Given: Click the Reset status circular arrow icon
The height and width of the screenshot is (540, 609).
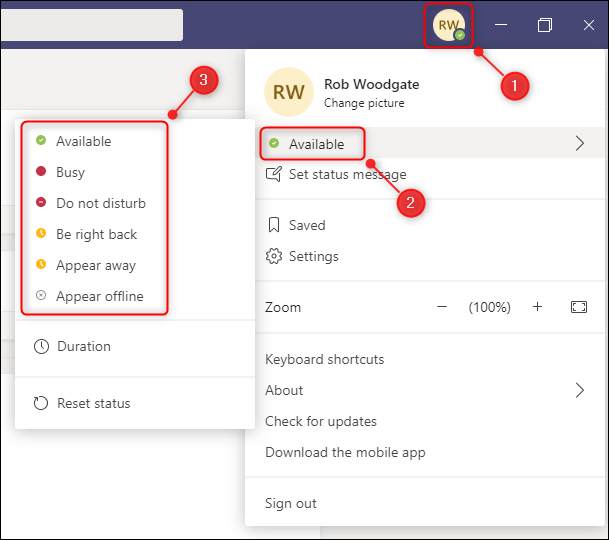Looking at the screenshot, I should 41,404.
